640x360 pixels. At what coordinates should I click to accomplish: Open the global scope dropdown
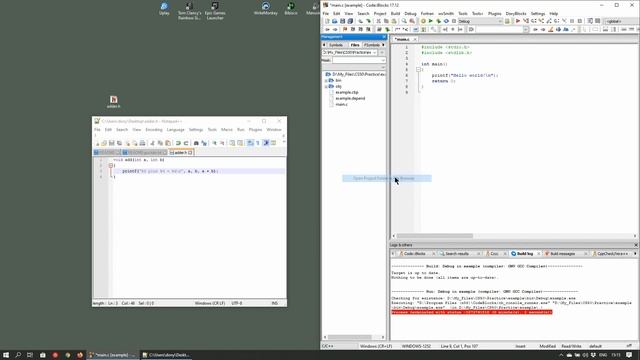(622, 21)
